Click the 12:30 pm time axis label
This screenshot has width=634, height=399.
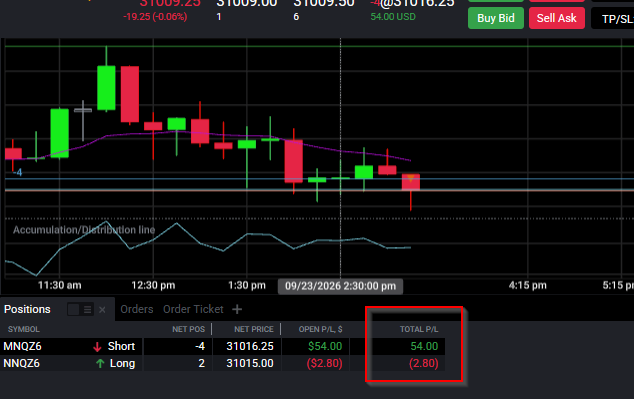click(153, 285)
